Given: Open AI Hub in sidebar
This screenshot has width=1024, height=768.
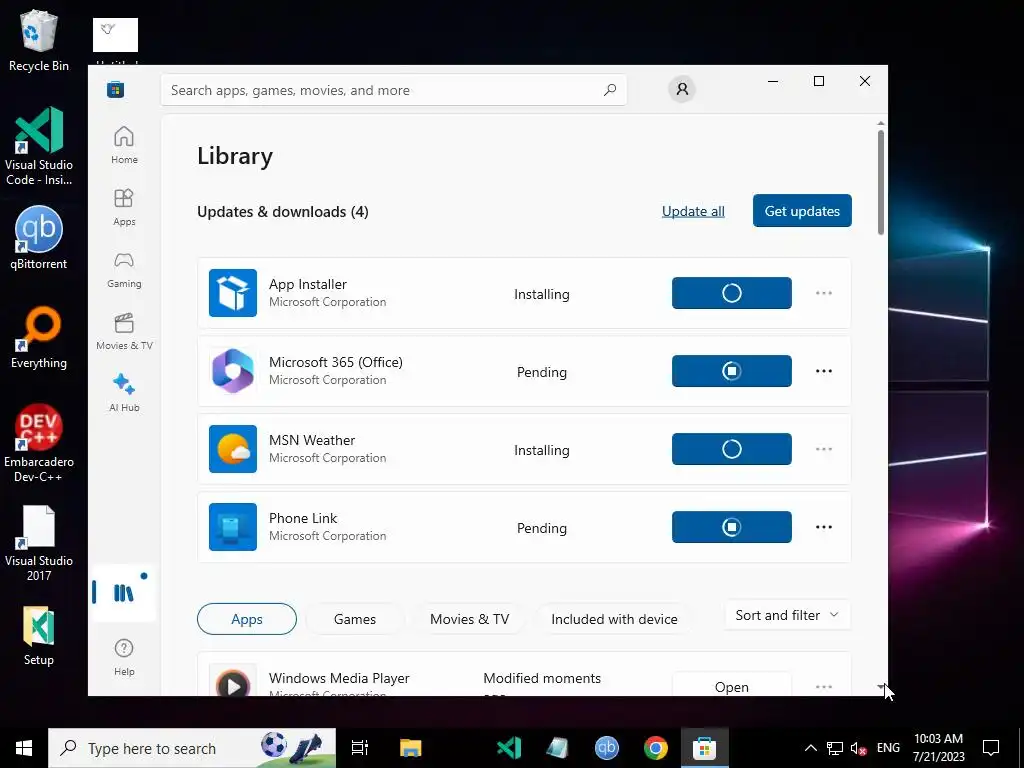Looking at the screenshot, I should tap(124, 392).
